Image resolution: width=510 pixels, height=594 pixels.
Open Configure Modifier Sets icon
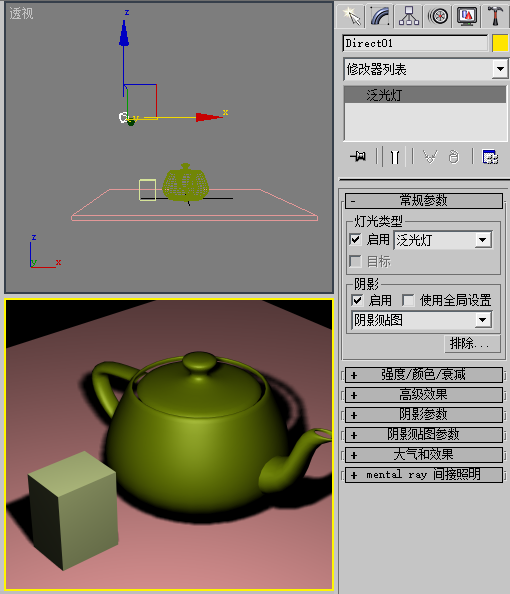pos(490,156)
